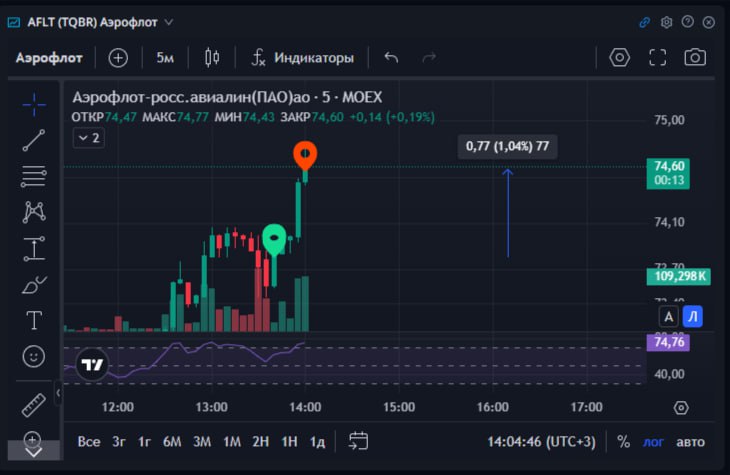This screenshot has height=475, width=730.
Task: Click the RSI value label 74,76
Action: tap(669, 342)
